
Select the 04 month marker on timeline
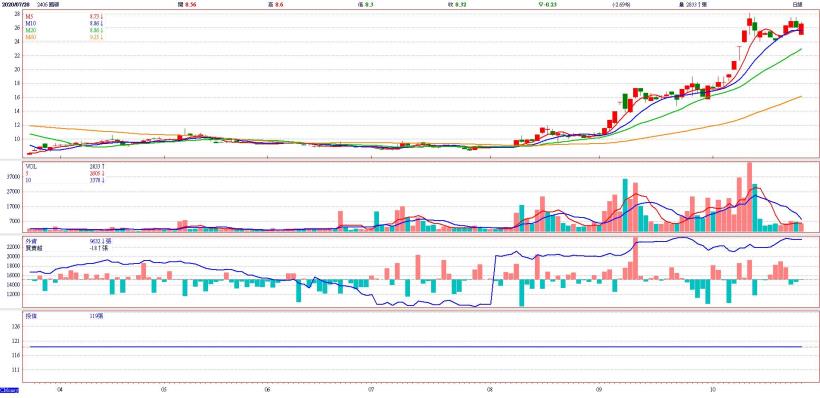[x=60, y=390]
